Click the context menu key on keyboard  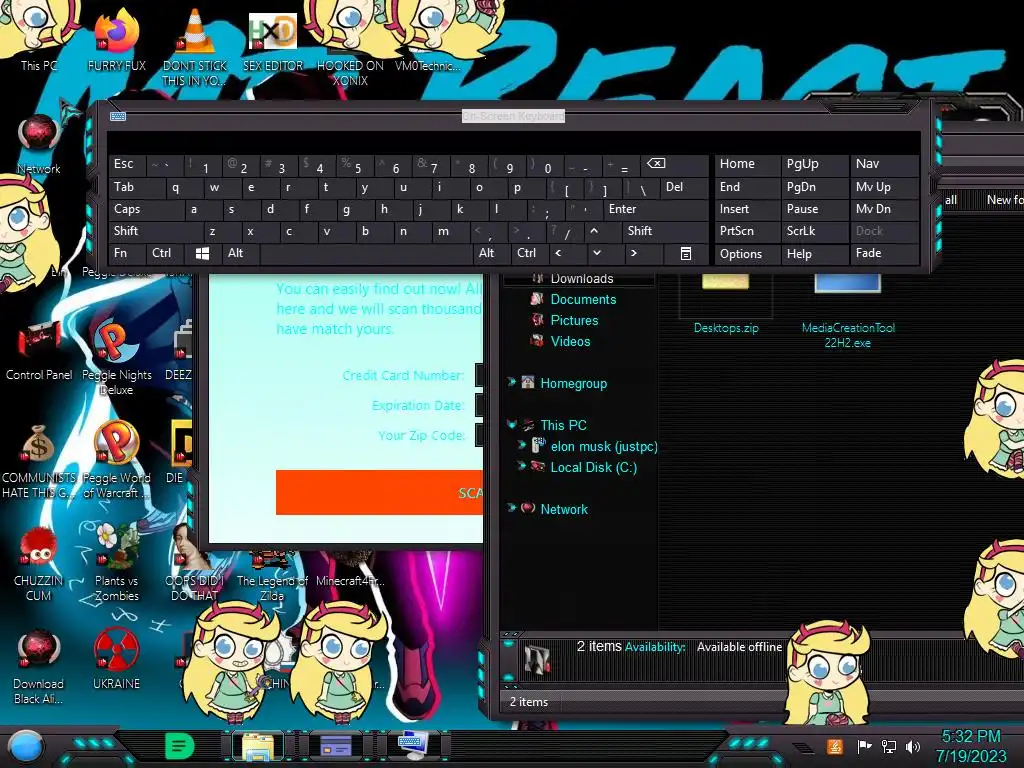tap(686, 253)
